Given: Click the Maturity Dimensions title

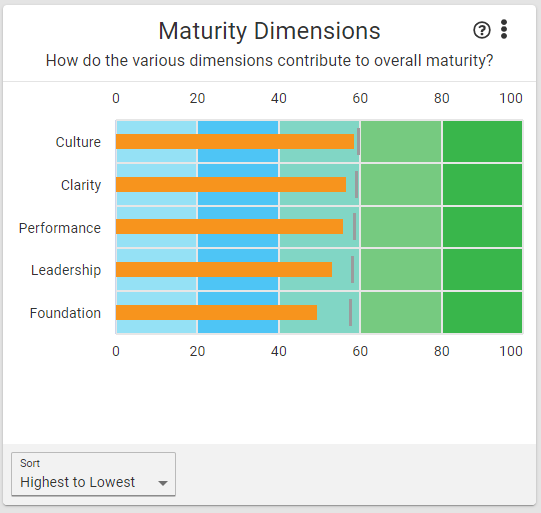Looking at the screenshot, I should [x=269, y=31].
